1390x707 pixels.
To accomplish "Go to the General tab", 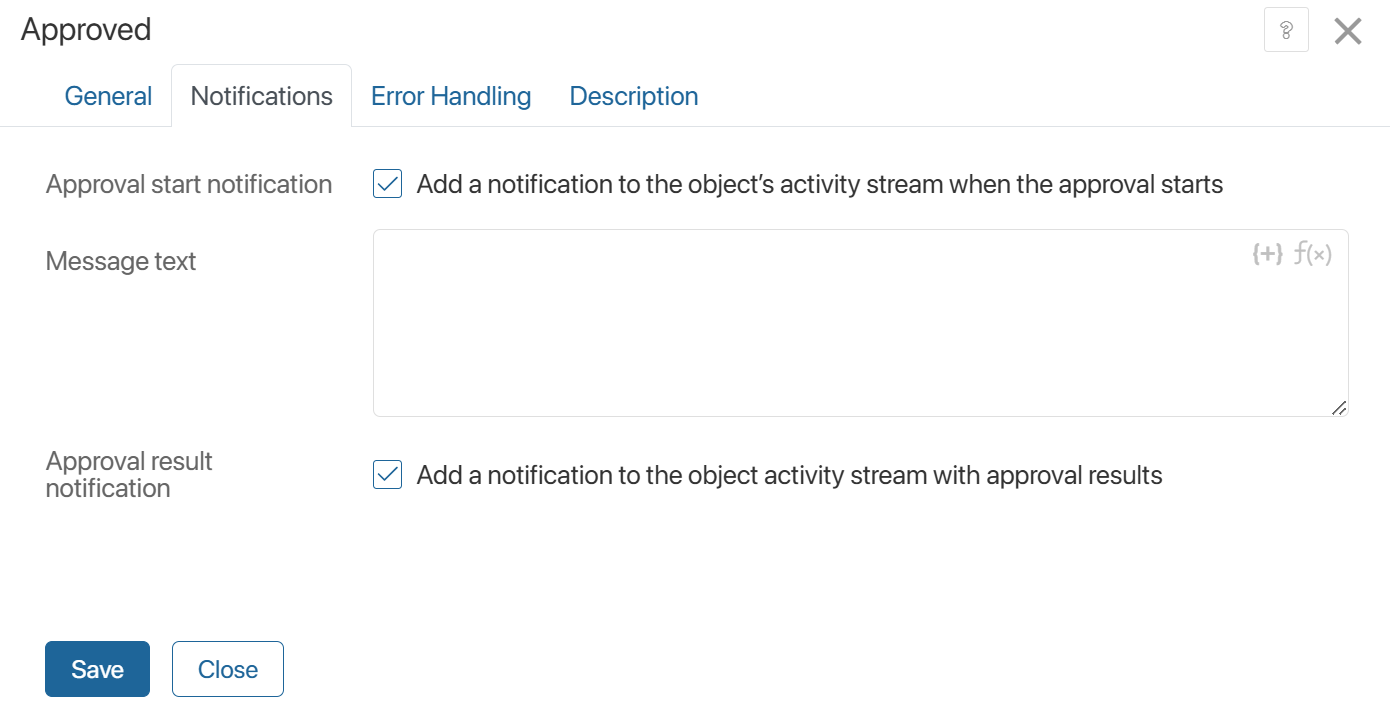I will point(108,95).
